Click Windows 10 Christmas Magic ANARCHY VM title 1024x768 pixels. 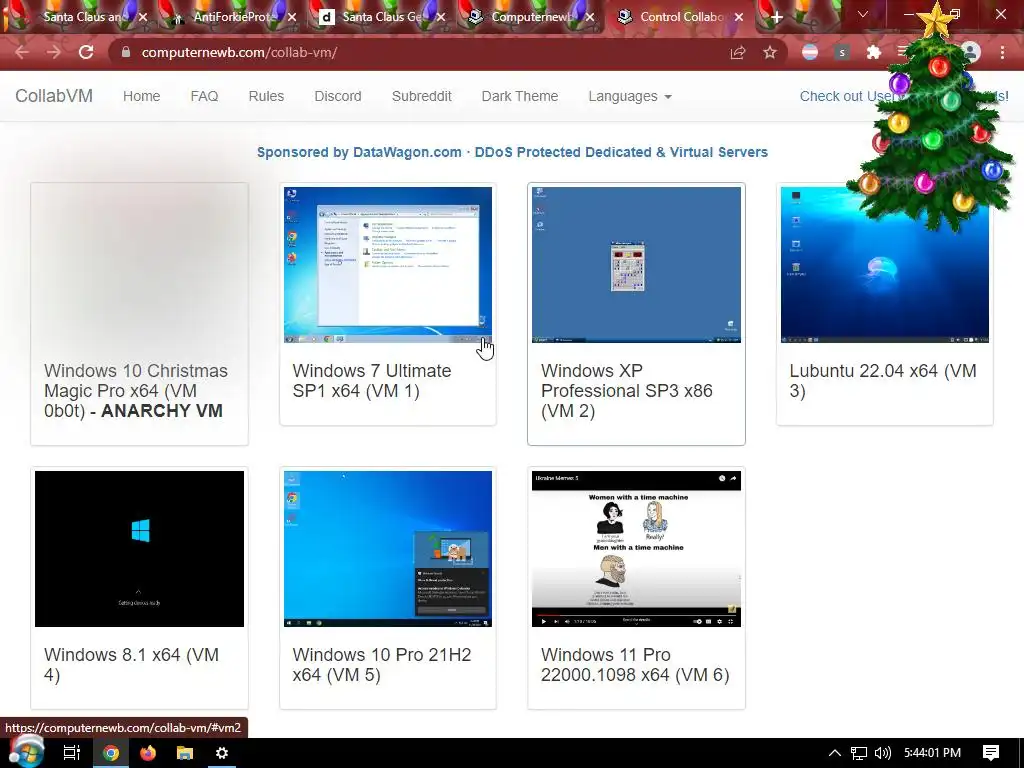136,391
